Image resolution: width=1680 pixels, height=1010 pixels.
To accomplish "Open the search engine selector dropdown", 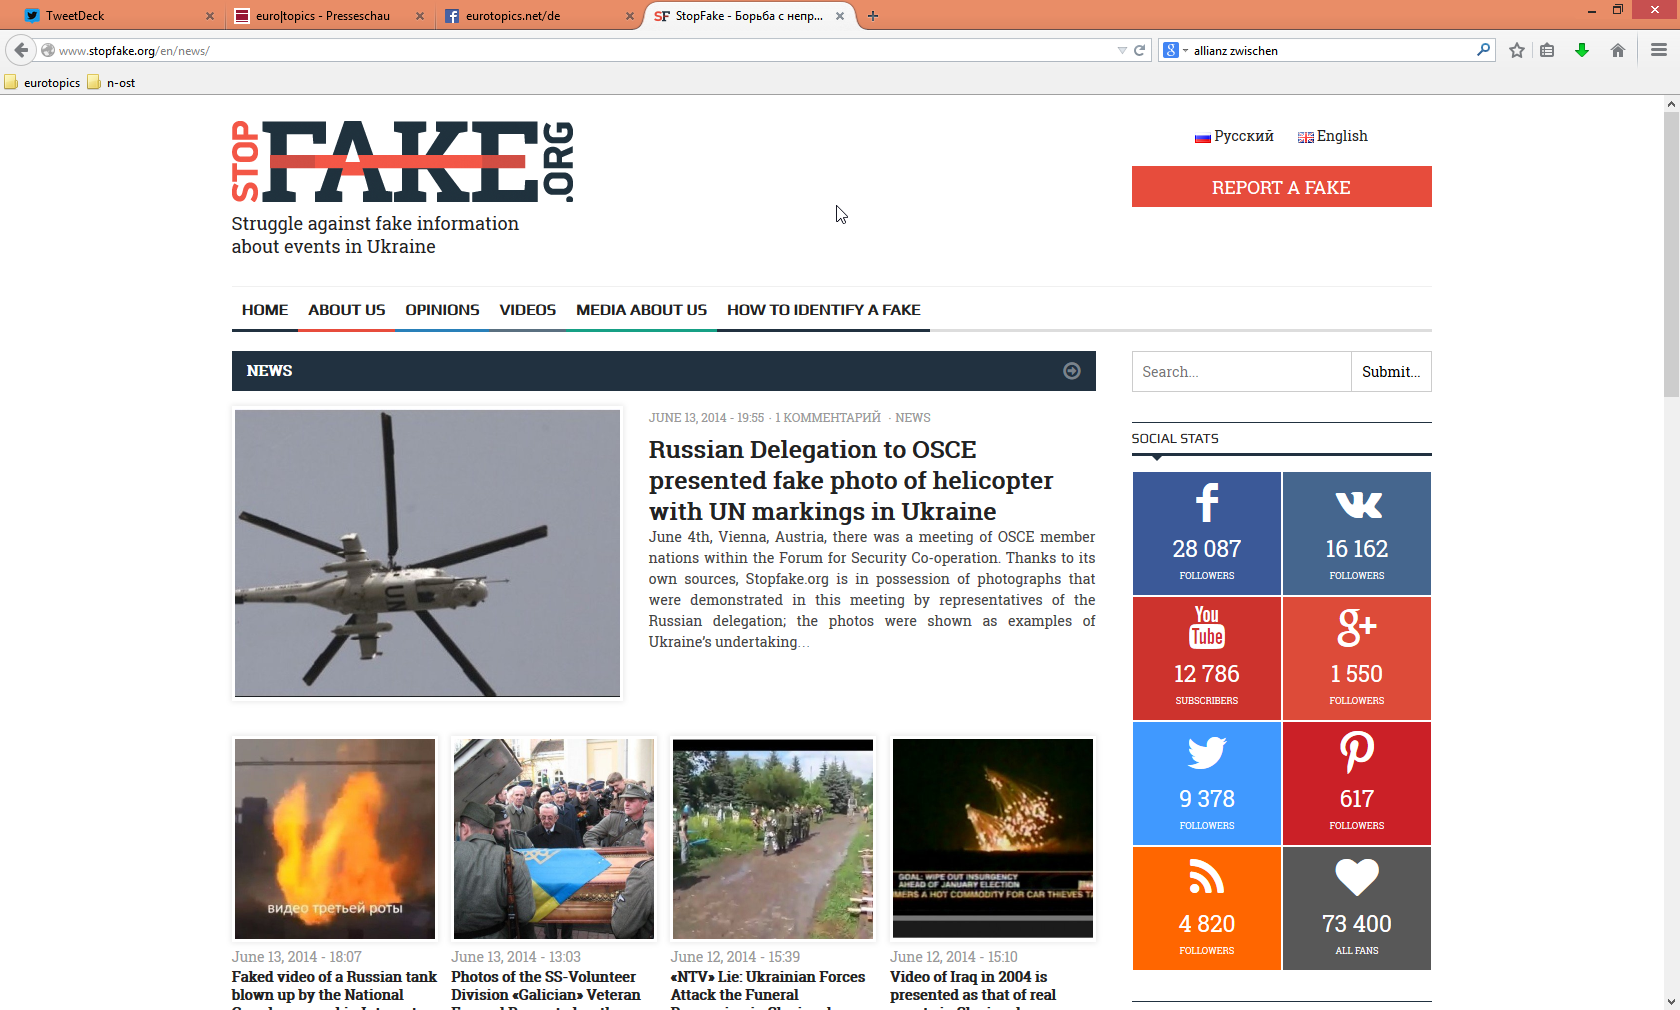I will coord(1175,50).
